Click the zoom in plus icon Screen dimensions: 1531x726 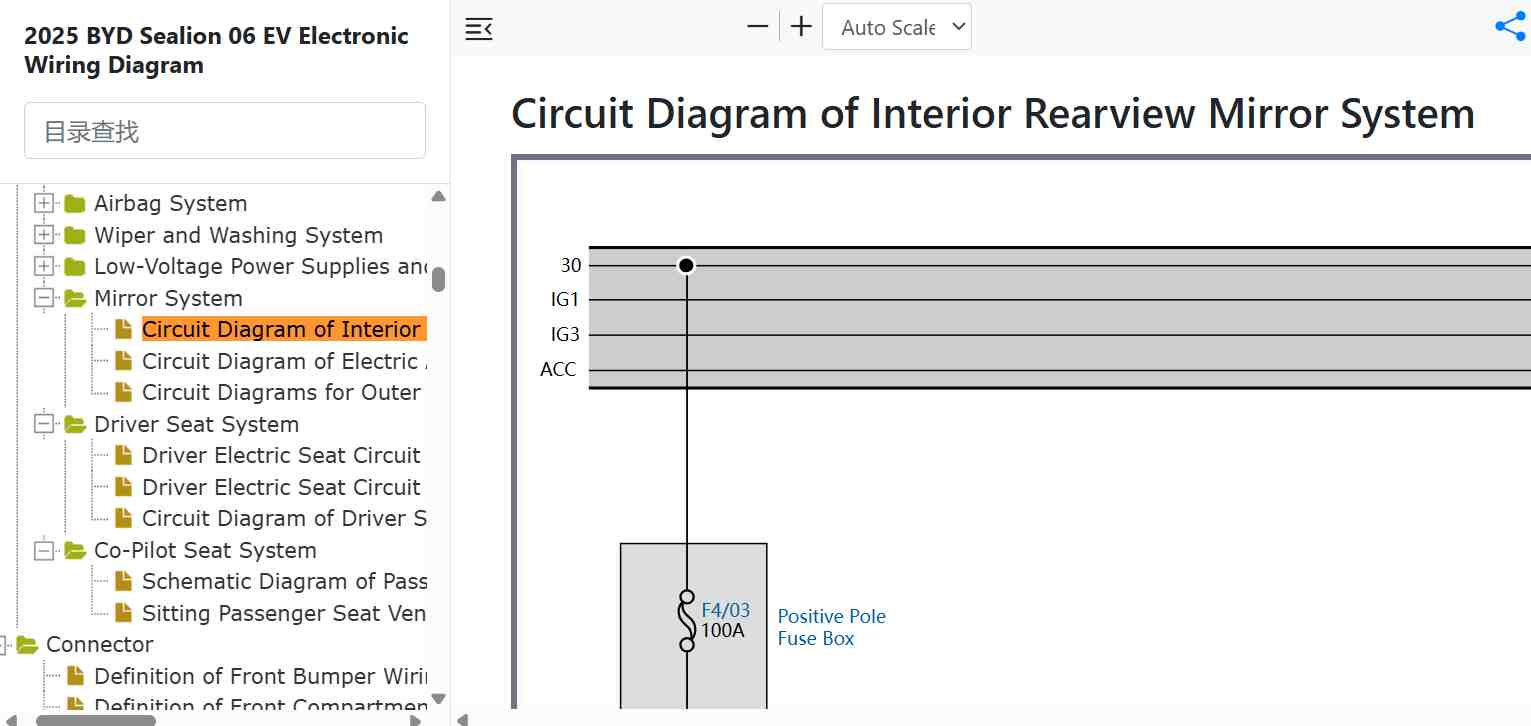click(801, 26)
